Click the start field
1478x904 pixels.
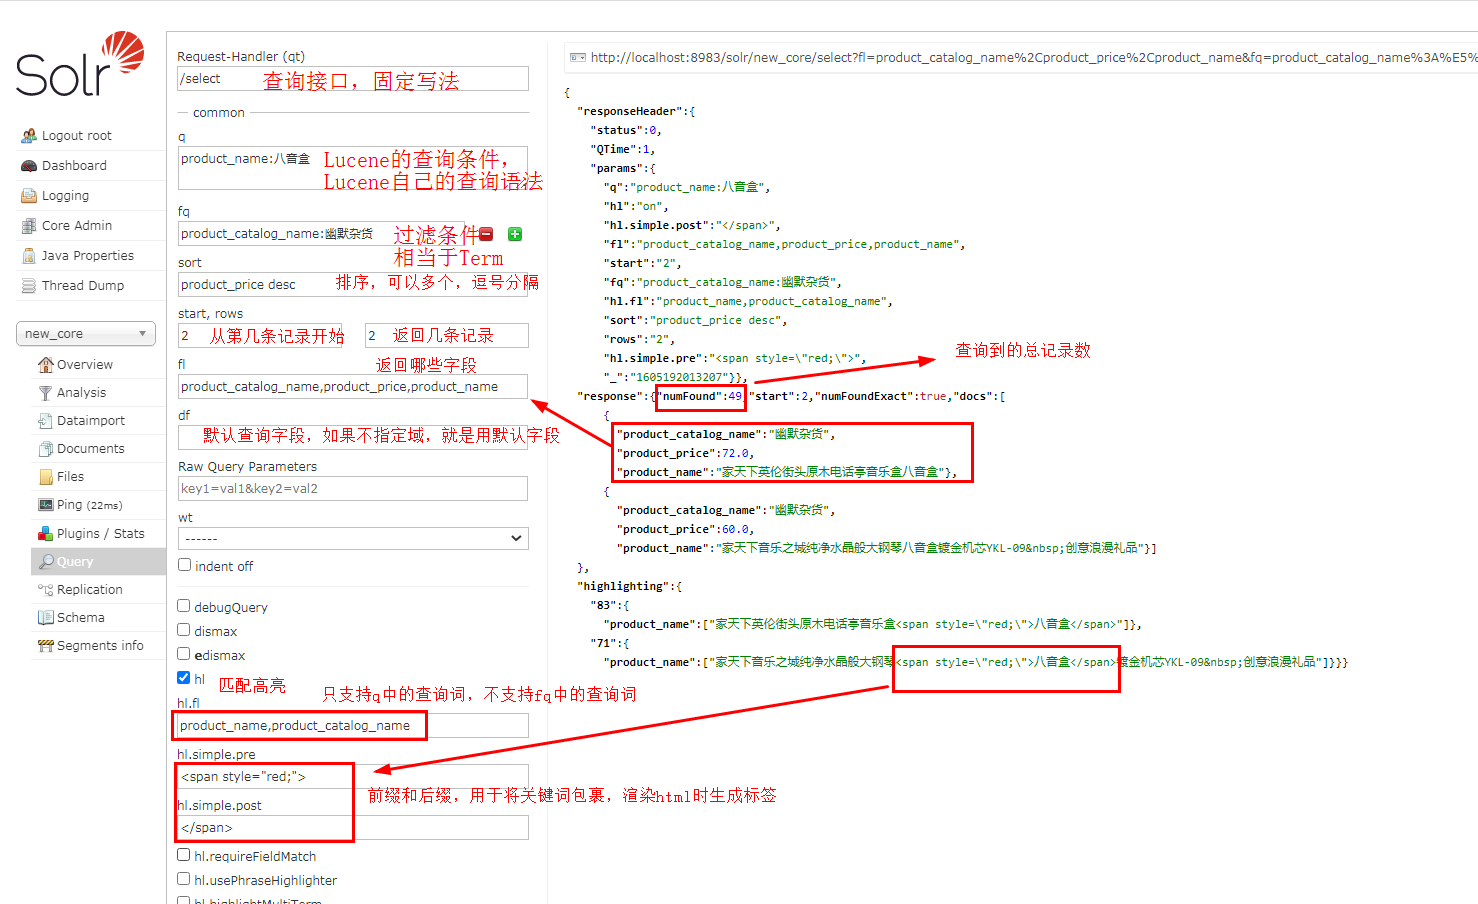pos(260,335)
